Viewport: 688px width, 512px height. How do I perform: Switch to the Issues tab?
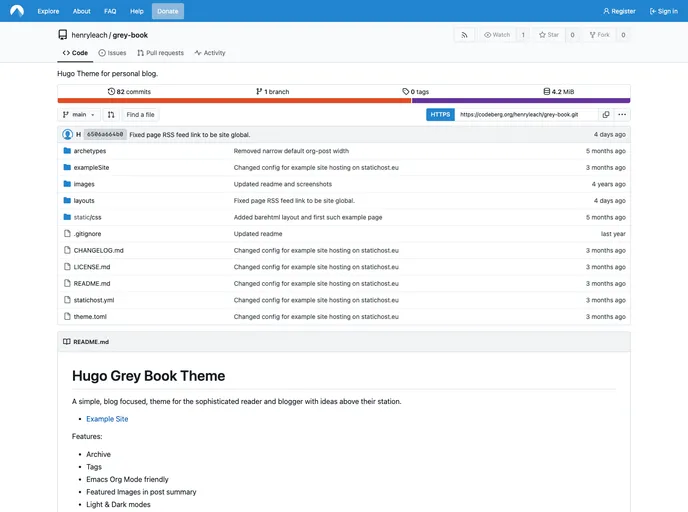point(112,53)
